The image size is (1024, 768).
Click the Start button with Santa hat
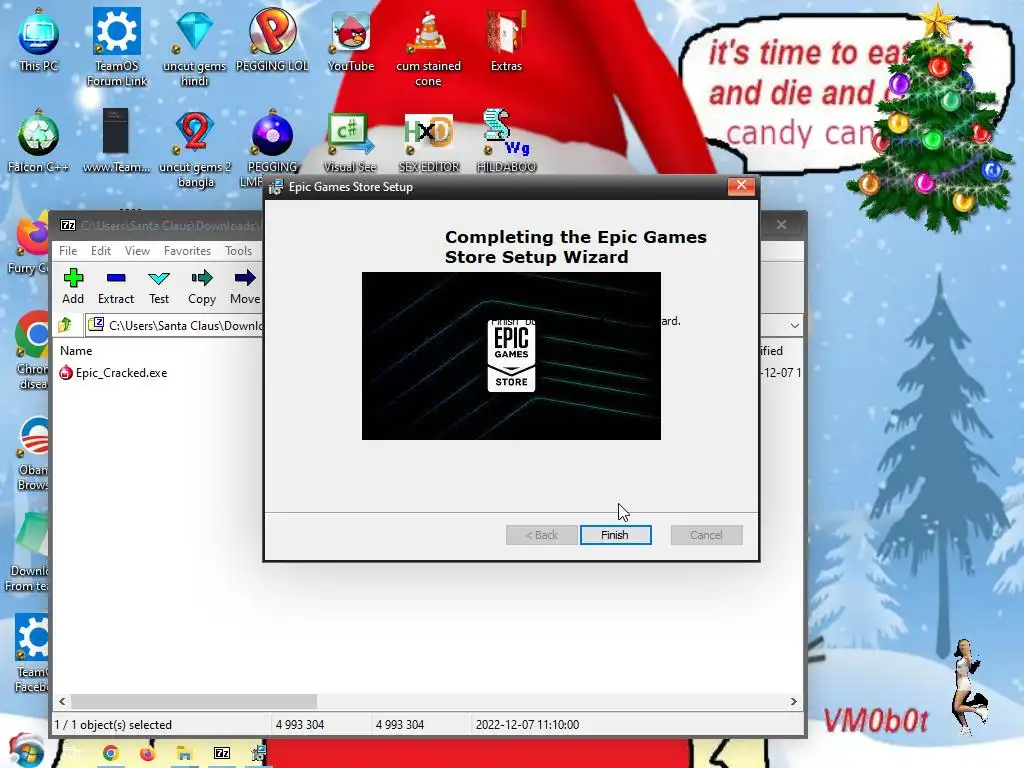coord(26,751)
